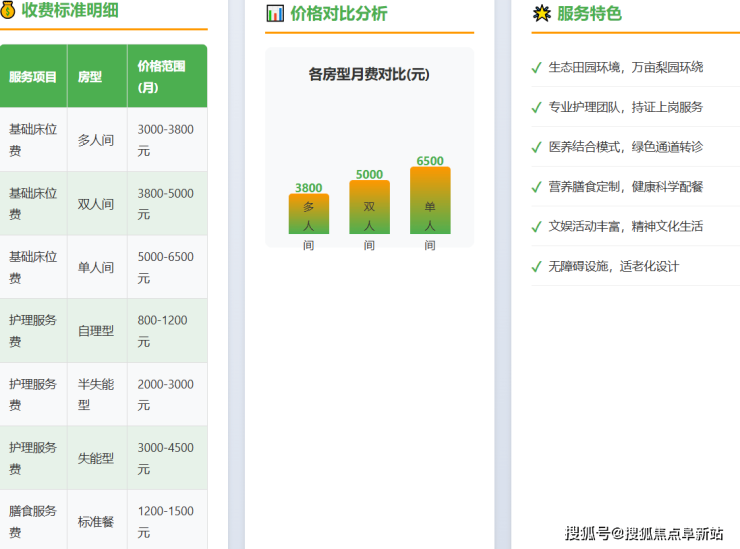Click the 6500 单人间 bar in chart
The image size is (740, 549).
click(430, 200)
